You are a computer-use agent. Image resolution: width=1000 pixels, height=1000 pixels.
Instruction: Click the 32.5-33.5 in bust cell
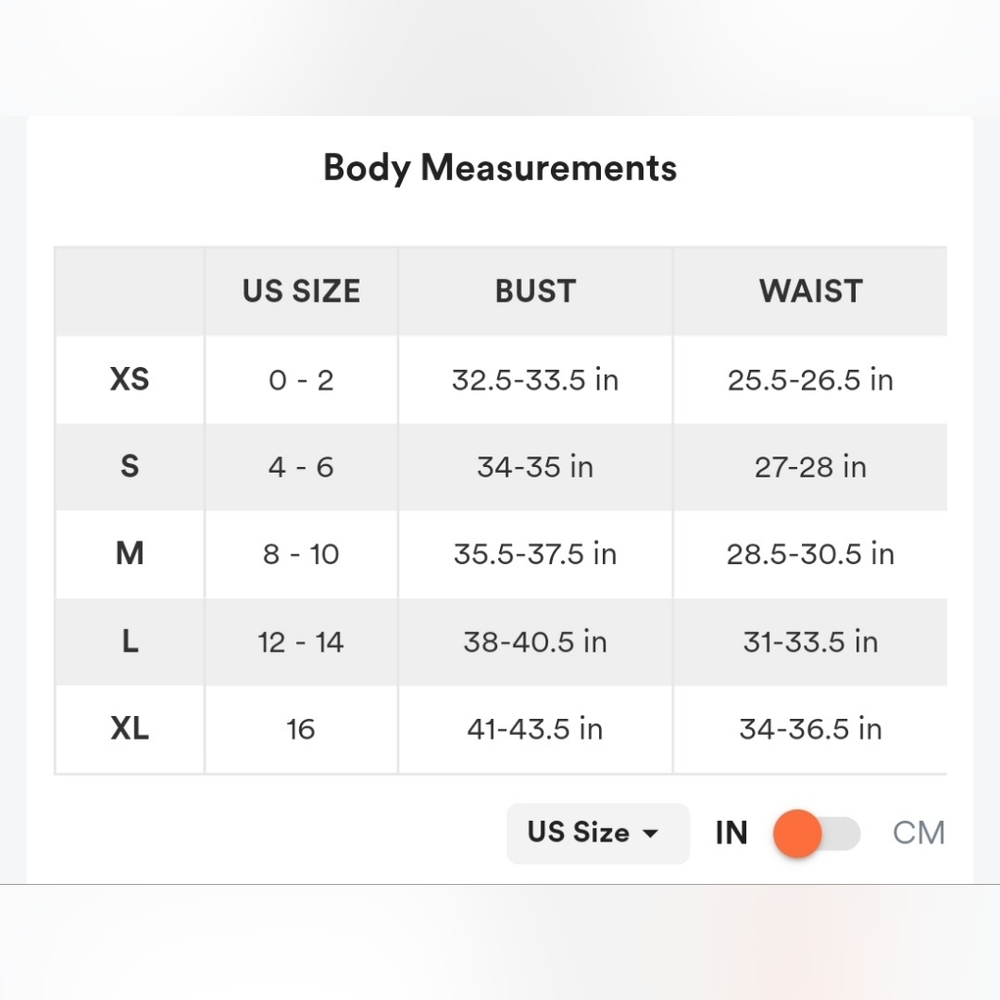pyautogui.click(x=535, y=380)
